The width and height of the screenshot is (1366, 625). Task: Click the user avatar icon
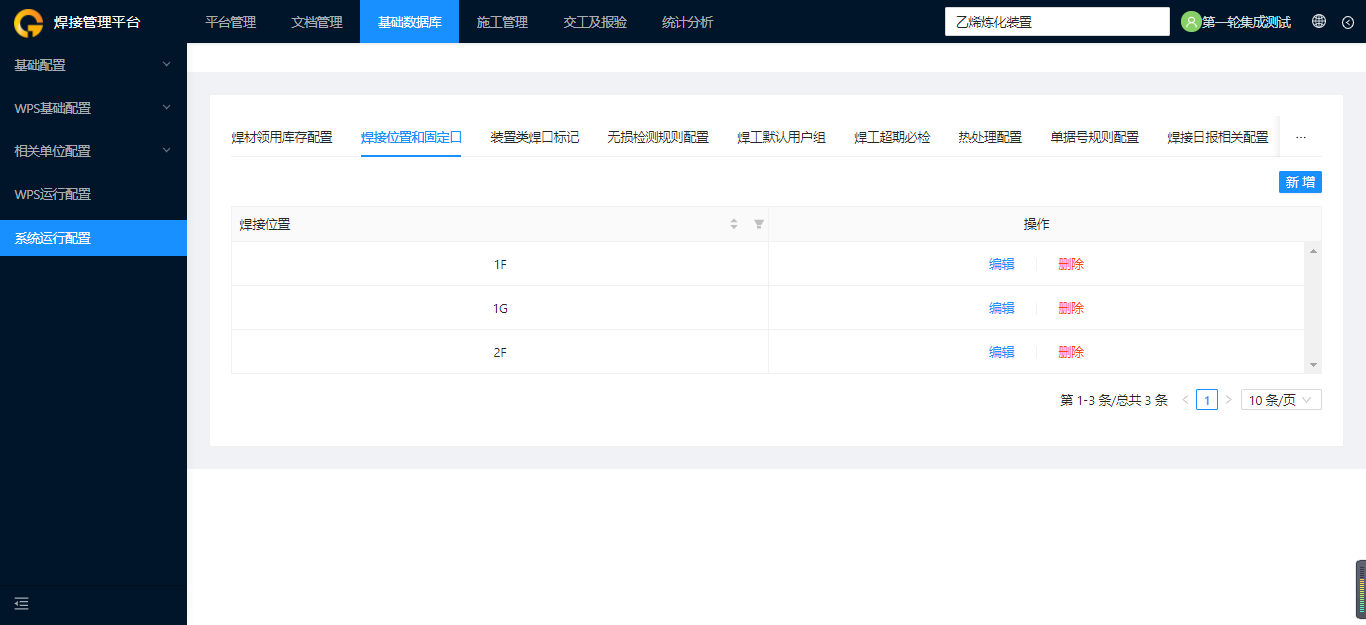tap(1191, 22)
